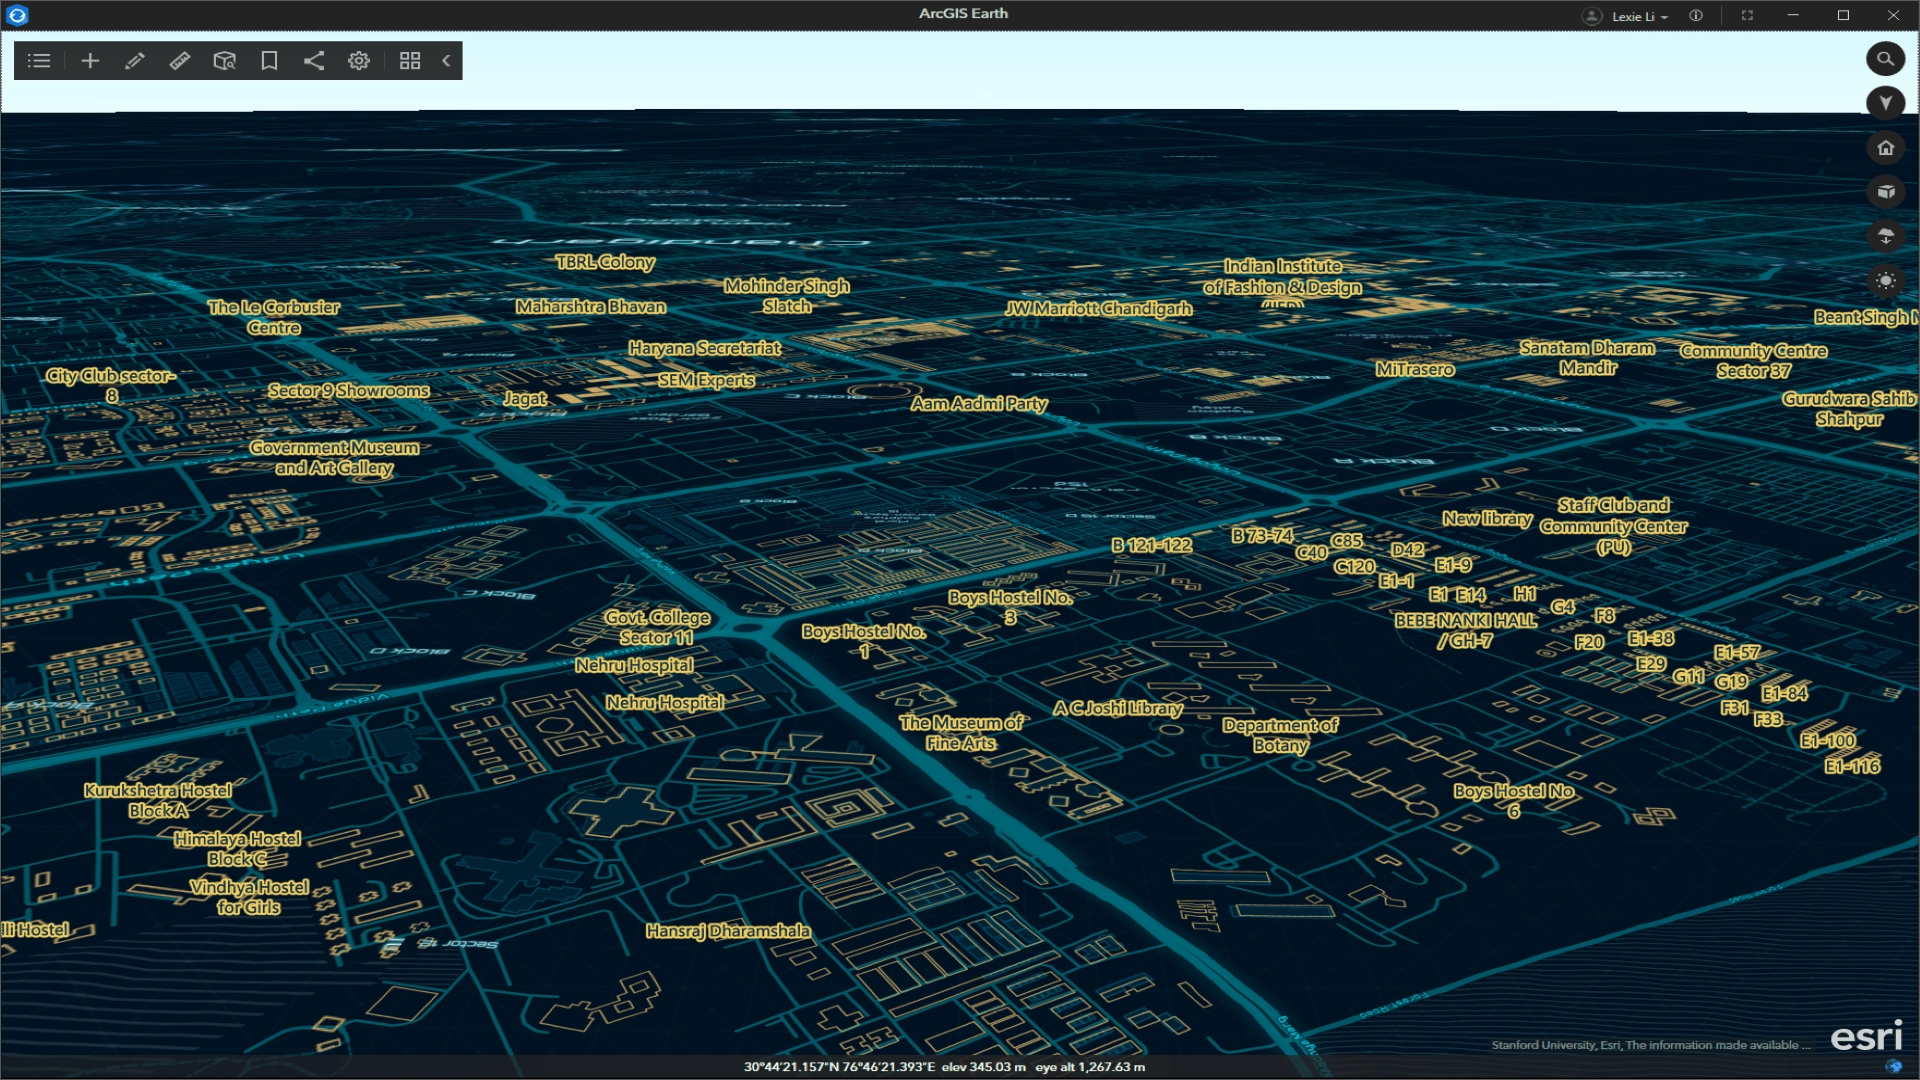Open the Measure tool
This screenshot has width=1920, height=1080.
point(180,60)
